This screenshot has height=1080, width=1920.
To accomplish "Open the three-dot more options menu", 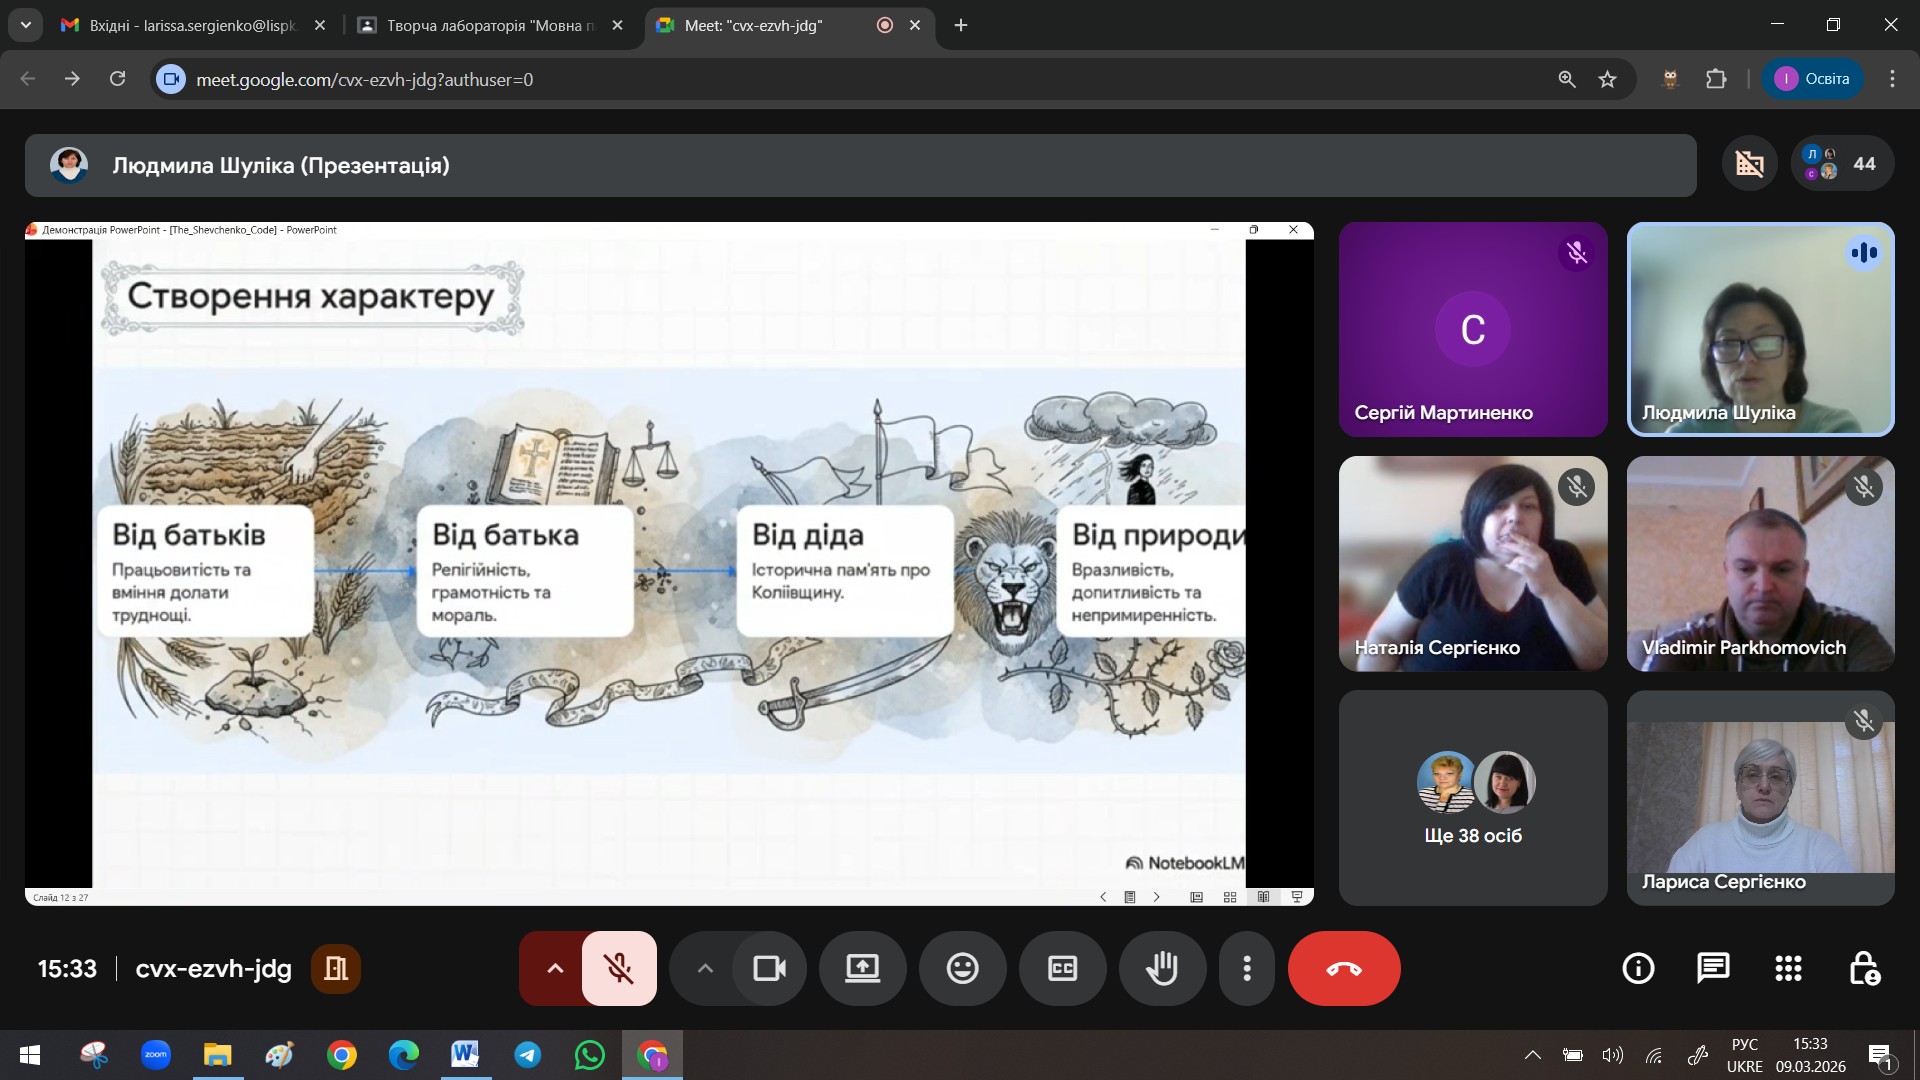I will [x=1246, y=968].
